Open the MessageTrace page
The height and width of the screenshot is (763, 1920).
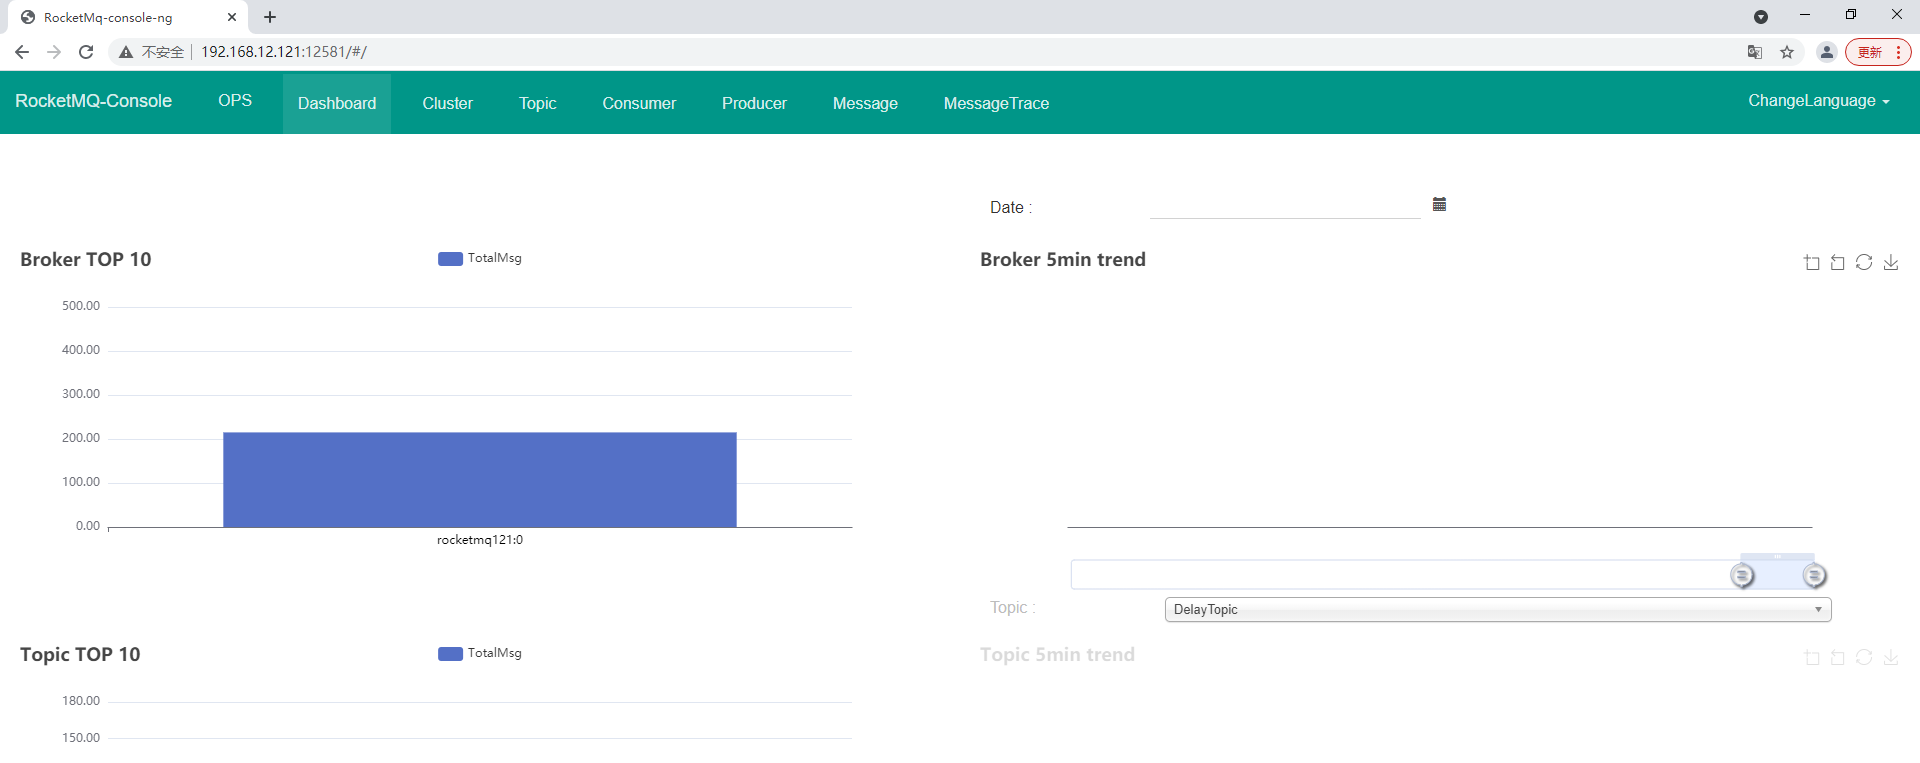tap(996, 103)
